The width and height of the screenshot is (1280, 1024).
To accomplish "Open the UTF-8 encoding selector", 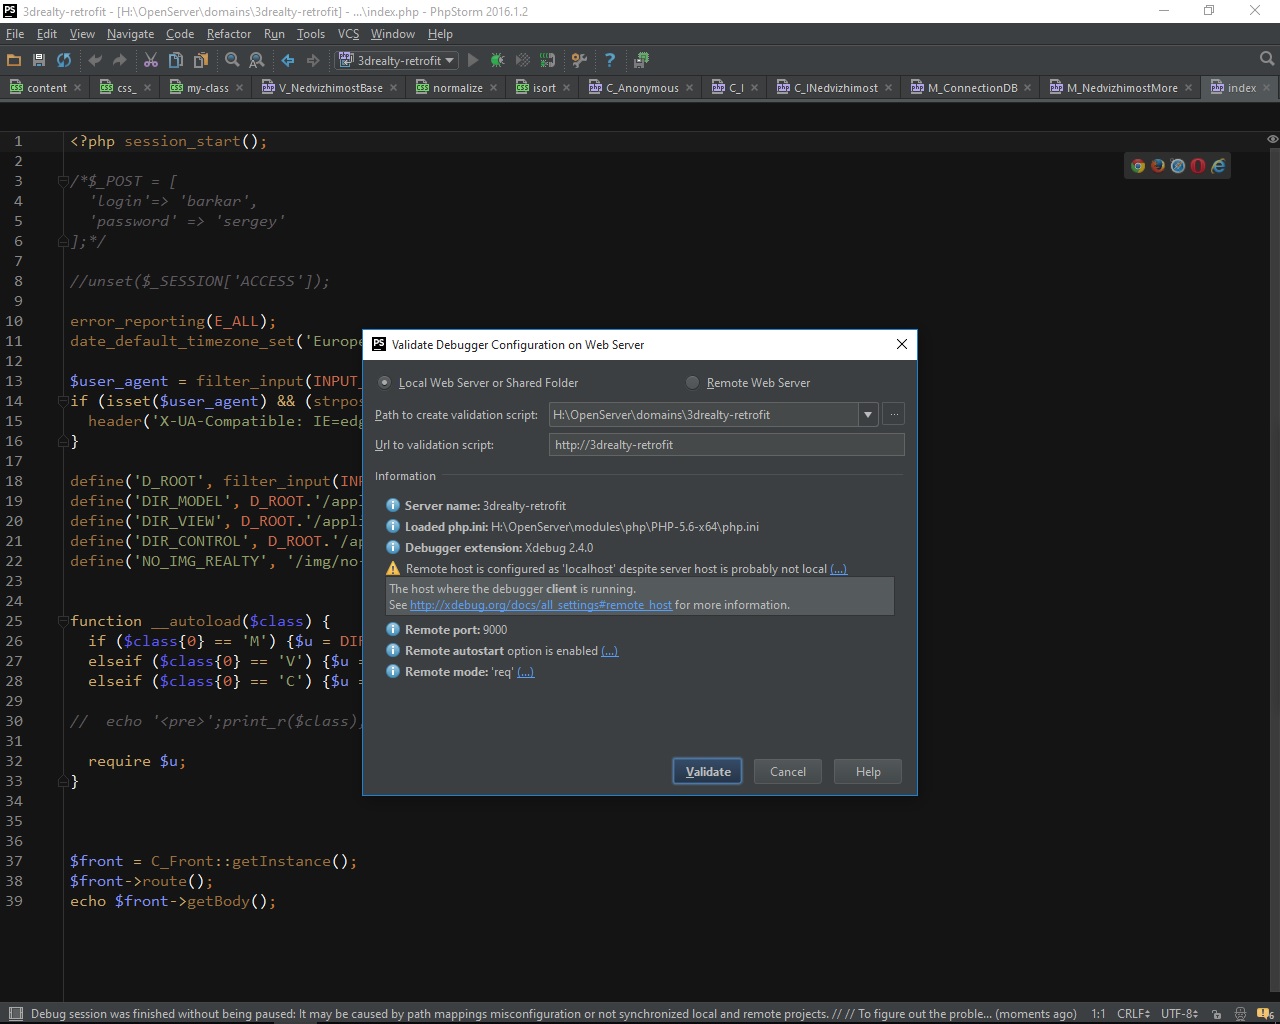I will [x=1179, y=1013].
